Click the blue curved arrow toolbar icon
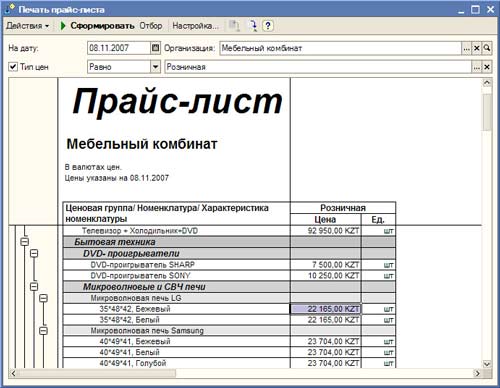500x388 pixels. click(x=253, y=26)
